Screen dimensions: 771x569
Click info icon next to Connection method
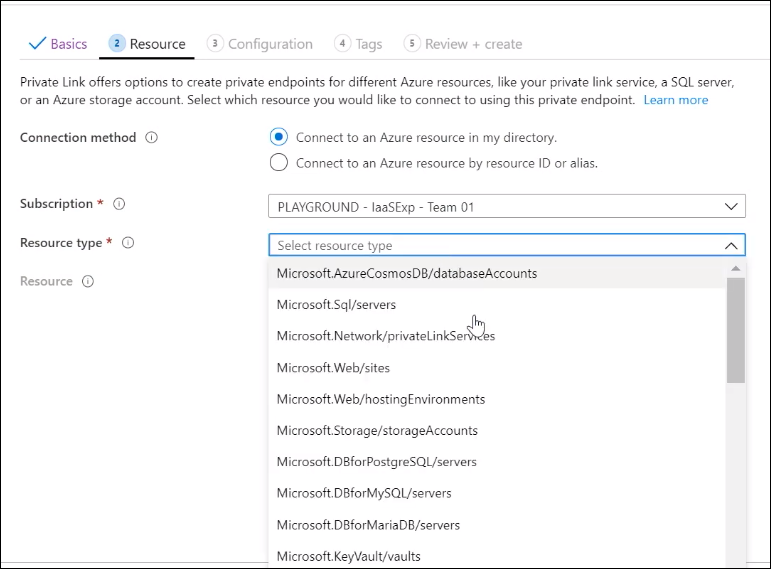(x=151, y=138)
